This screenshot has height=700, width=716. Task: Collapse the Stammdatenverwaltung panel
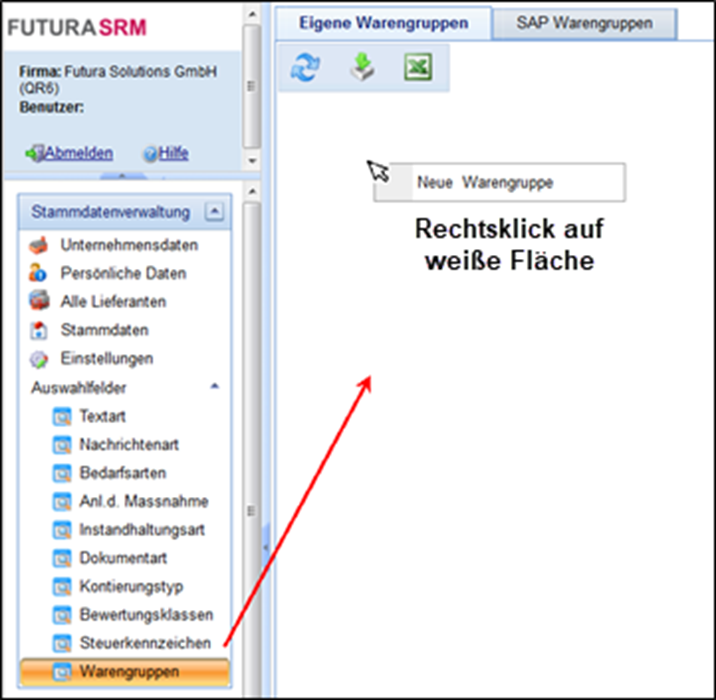click(214, 211)
